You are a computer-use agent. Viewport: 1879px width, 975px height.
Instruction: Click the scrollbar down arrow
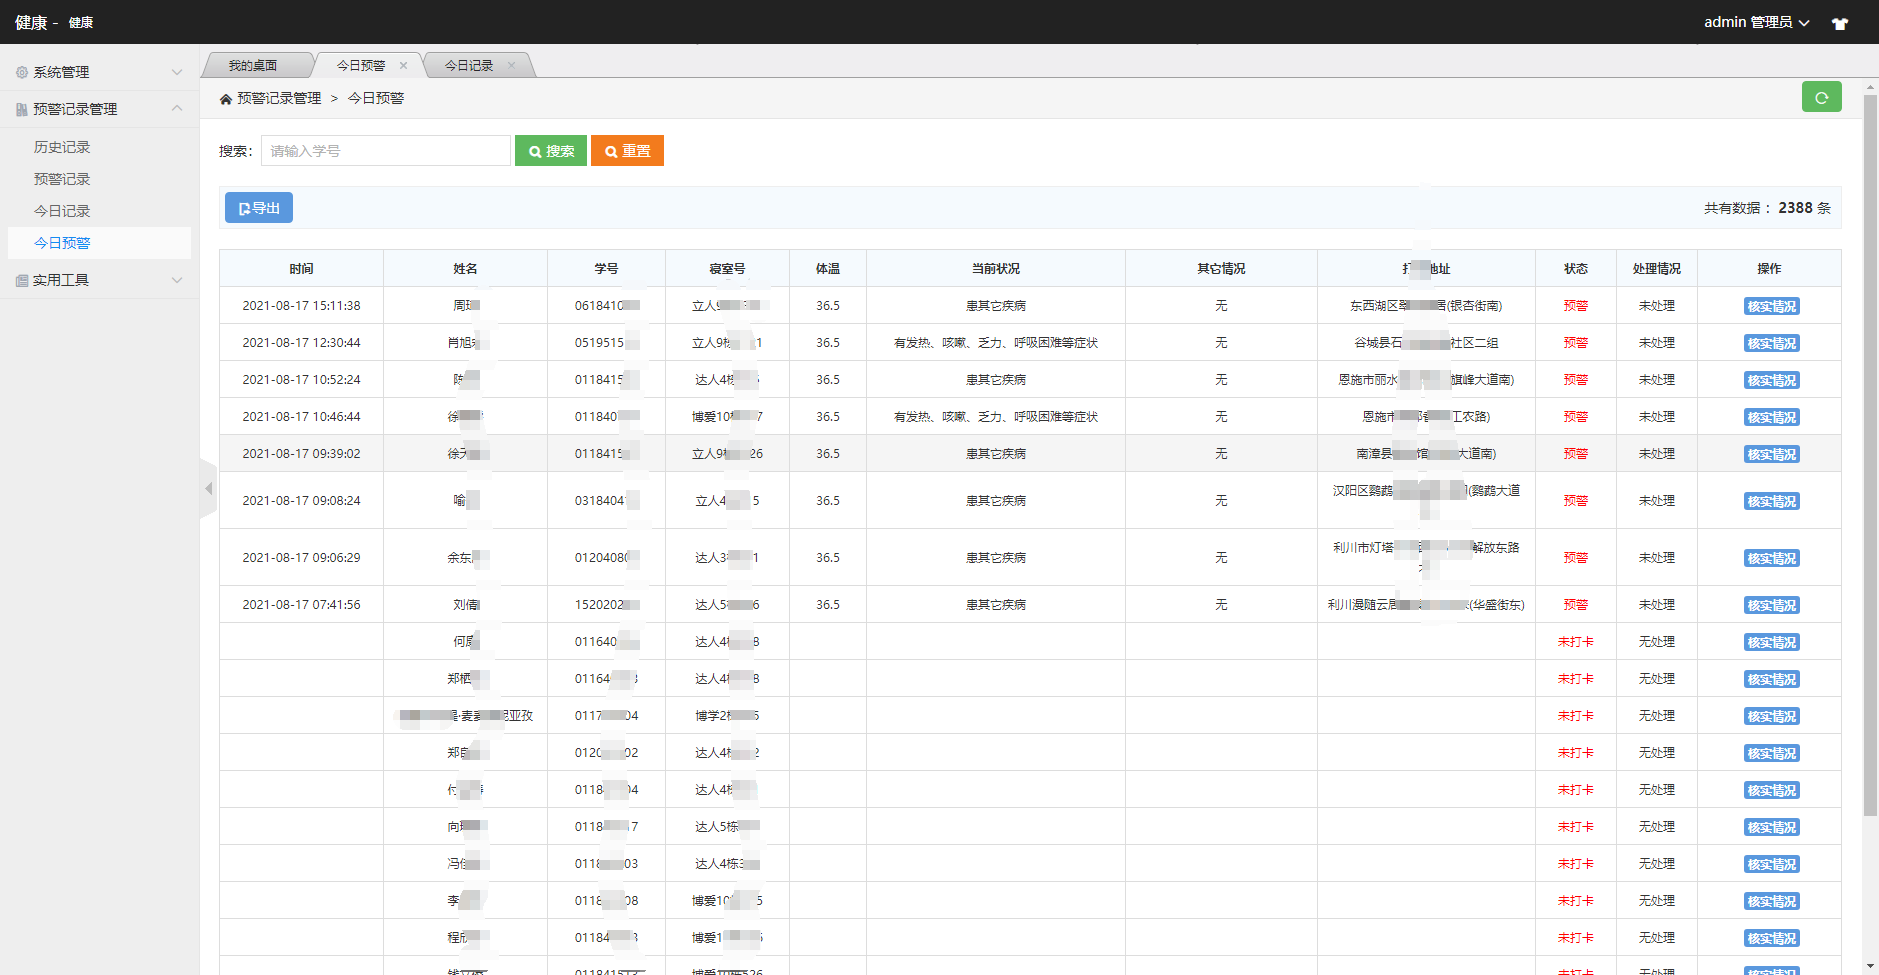(1870, 967)
